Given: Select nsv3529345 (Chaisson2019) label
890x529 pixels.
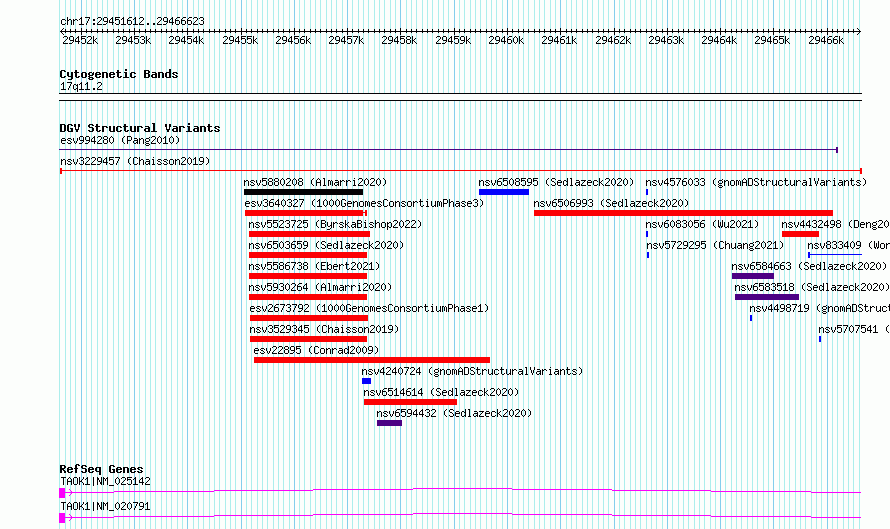Looking at the screenshot, I should (x=324, y=329).
